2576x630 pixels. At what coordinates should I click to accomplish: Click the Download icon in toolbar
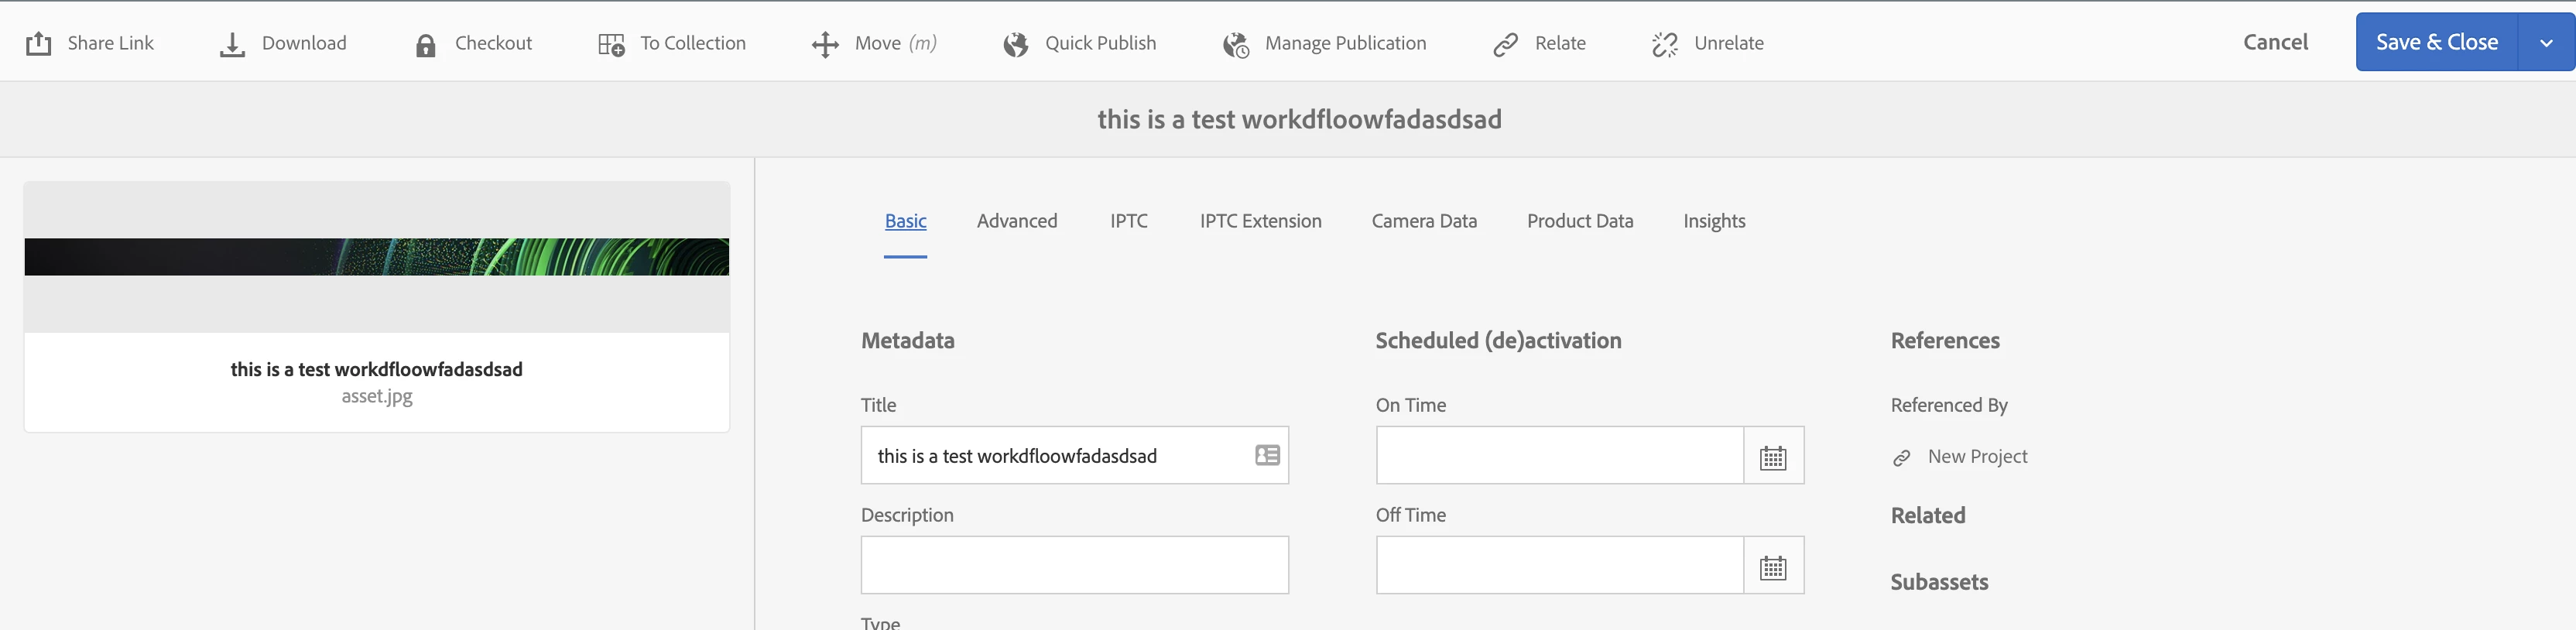coord(232,45)
